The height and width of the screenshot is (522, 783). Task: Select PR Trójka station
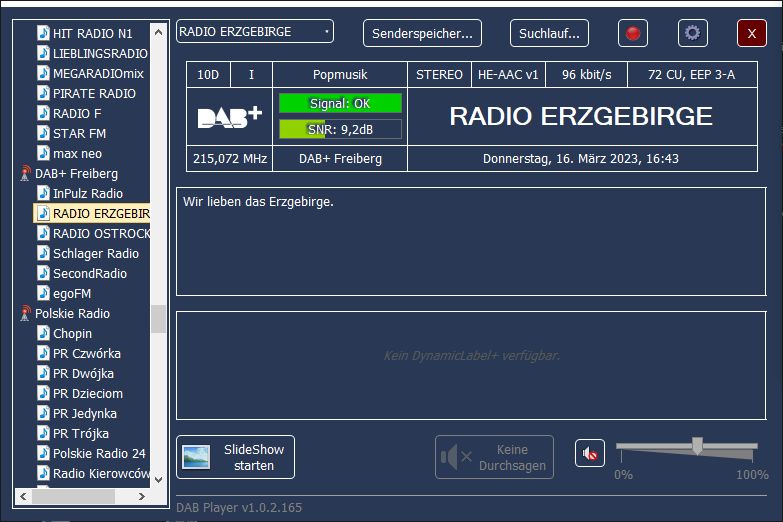81,433
